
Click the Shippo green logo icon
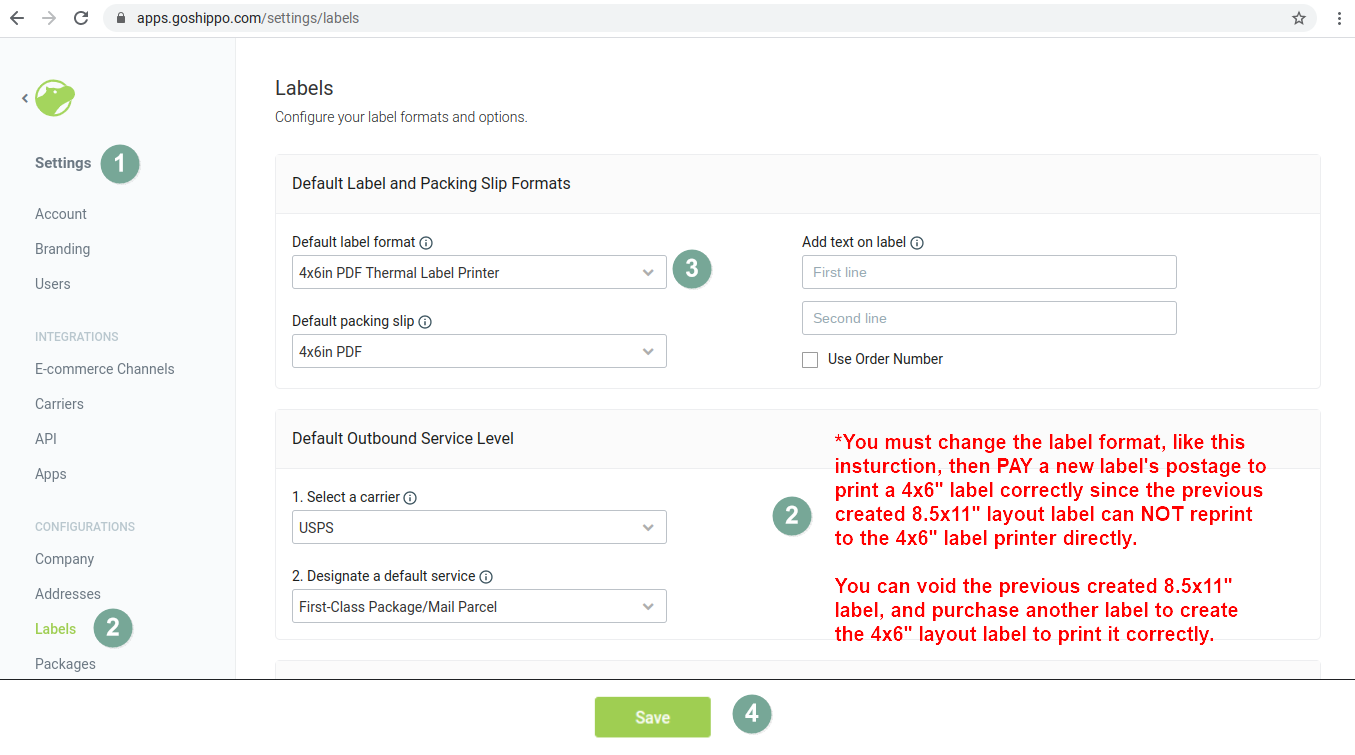click(x=55, y=98)
